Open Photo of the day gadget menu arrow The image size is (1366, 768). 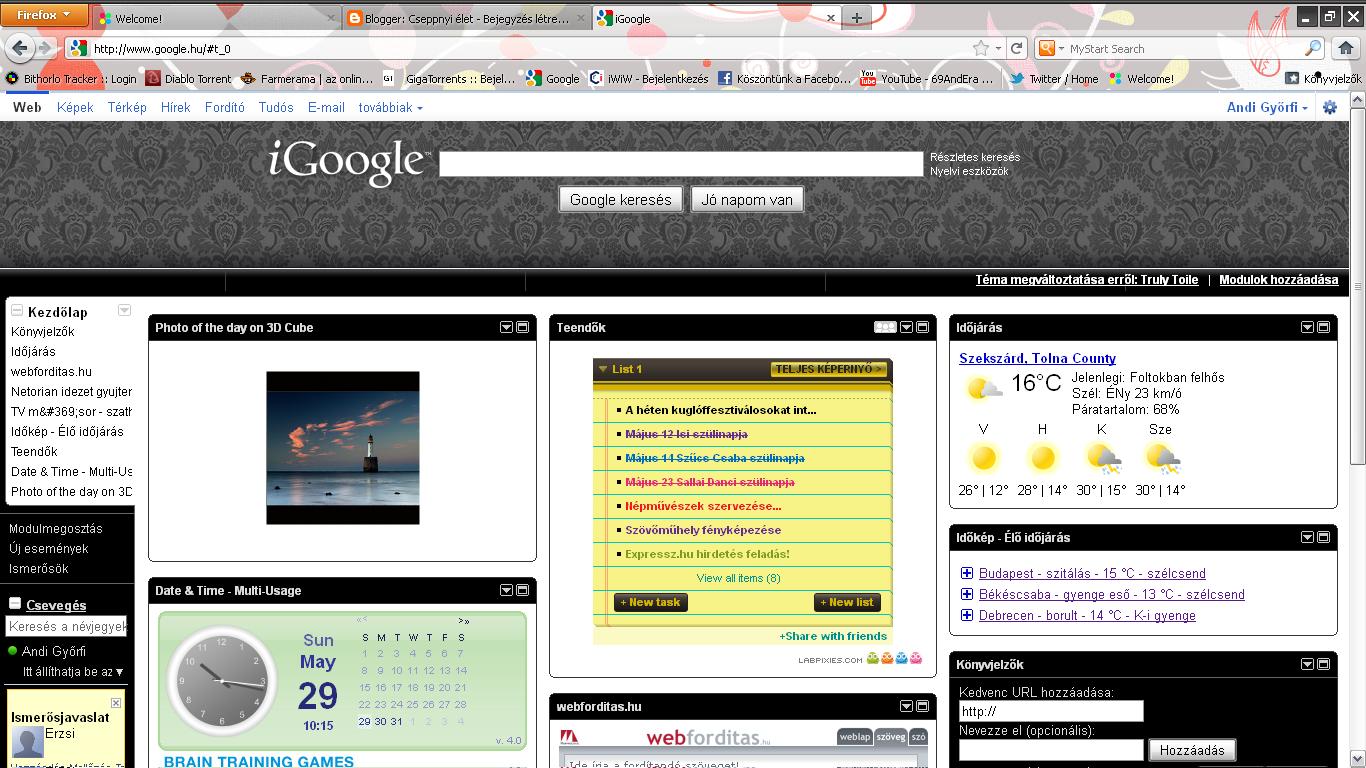point(506,327)
